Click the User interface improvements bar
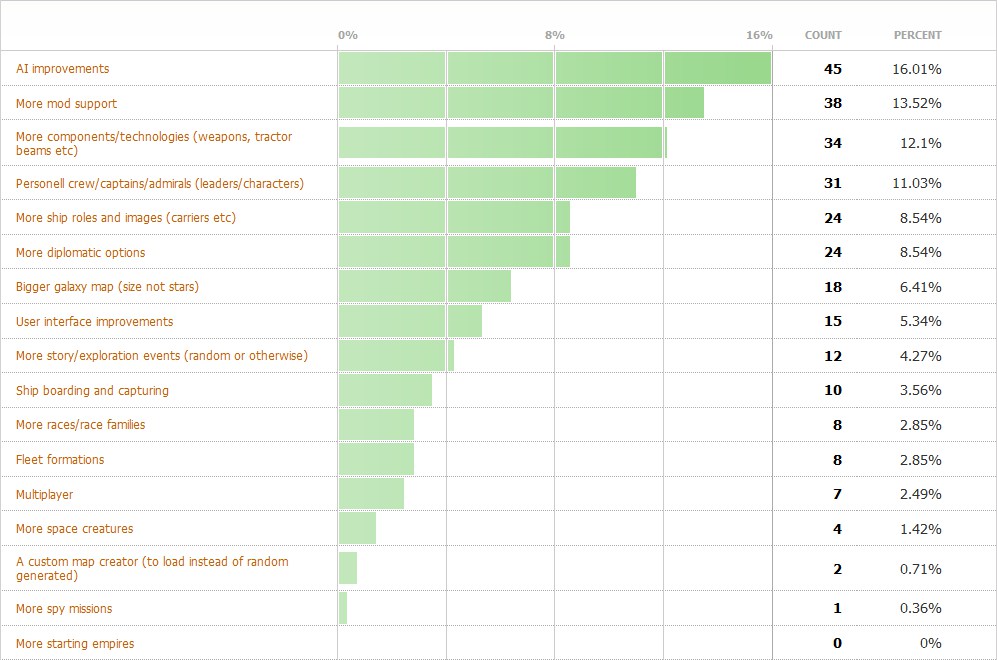The height and width of the screenshot is (660, 997). [410, 321]
